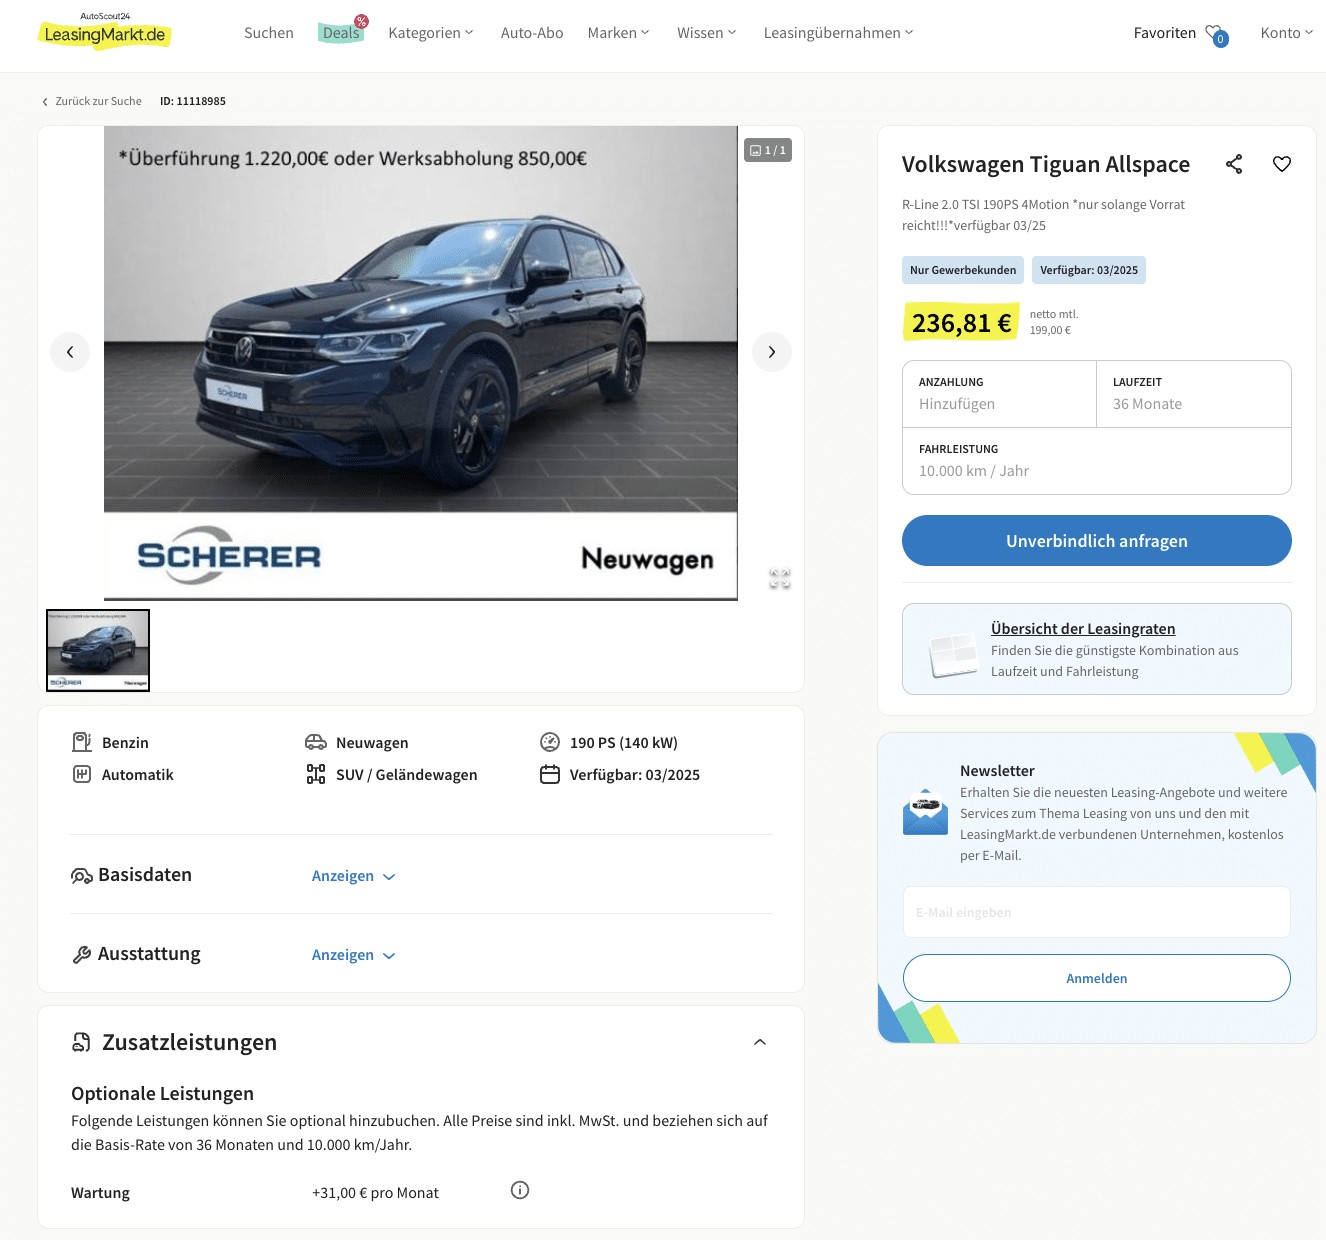Click the Automatik gearbox icon
Screen dimensions: 1326x1240
82,774
